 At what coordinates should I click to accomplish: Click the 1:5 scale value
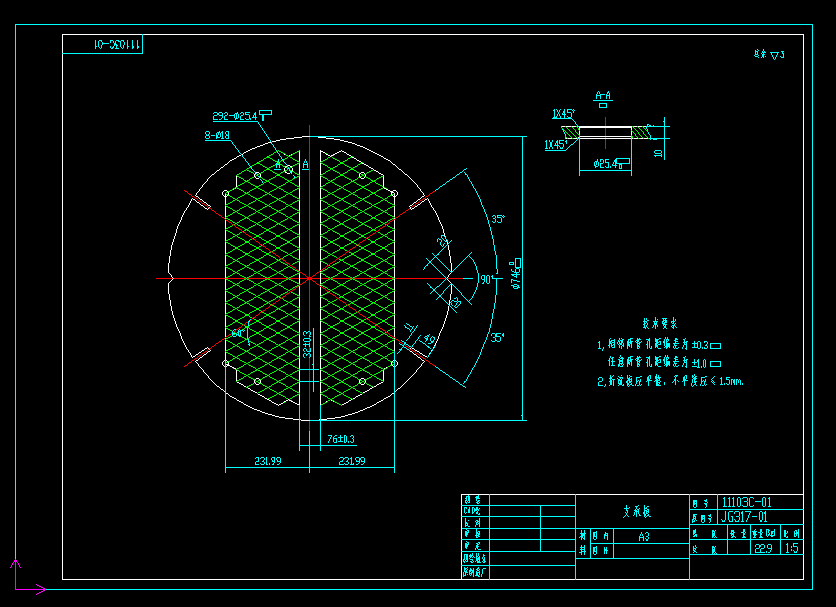point(792,548)
